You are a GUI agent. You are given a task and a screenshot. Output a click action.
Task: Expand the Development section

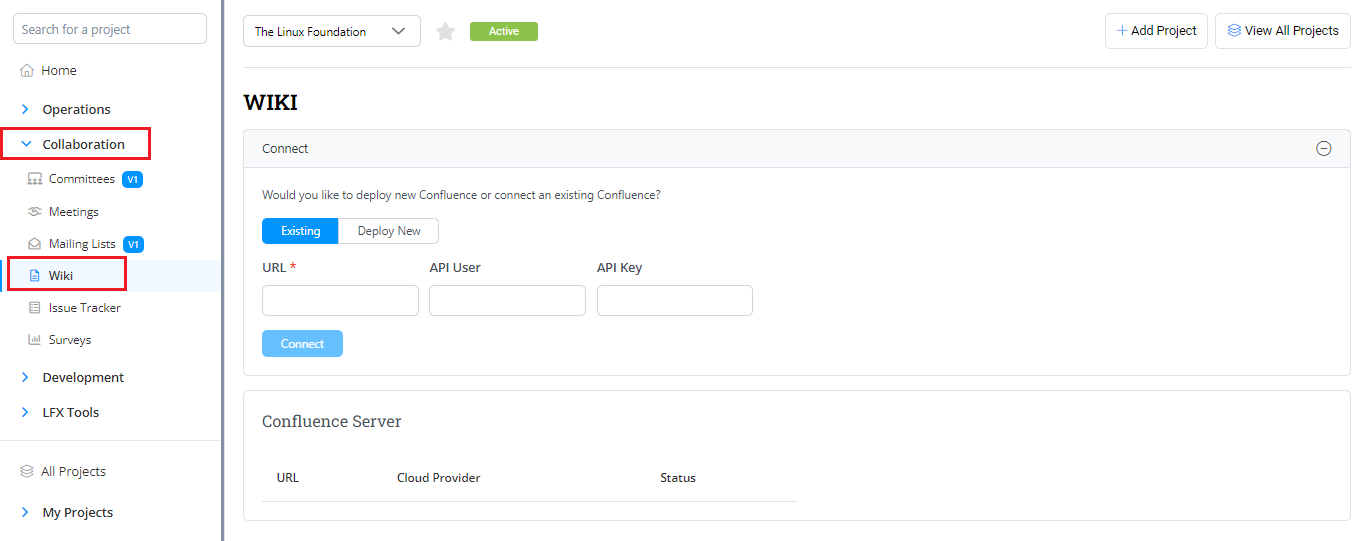tap(26, 378)
